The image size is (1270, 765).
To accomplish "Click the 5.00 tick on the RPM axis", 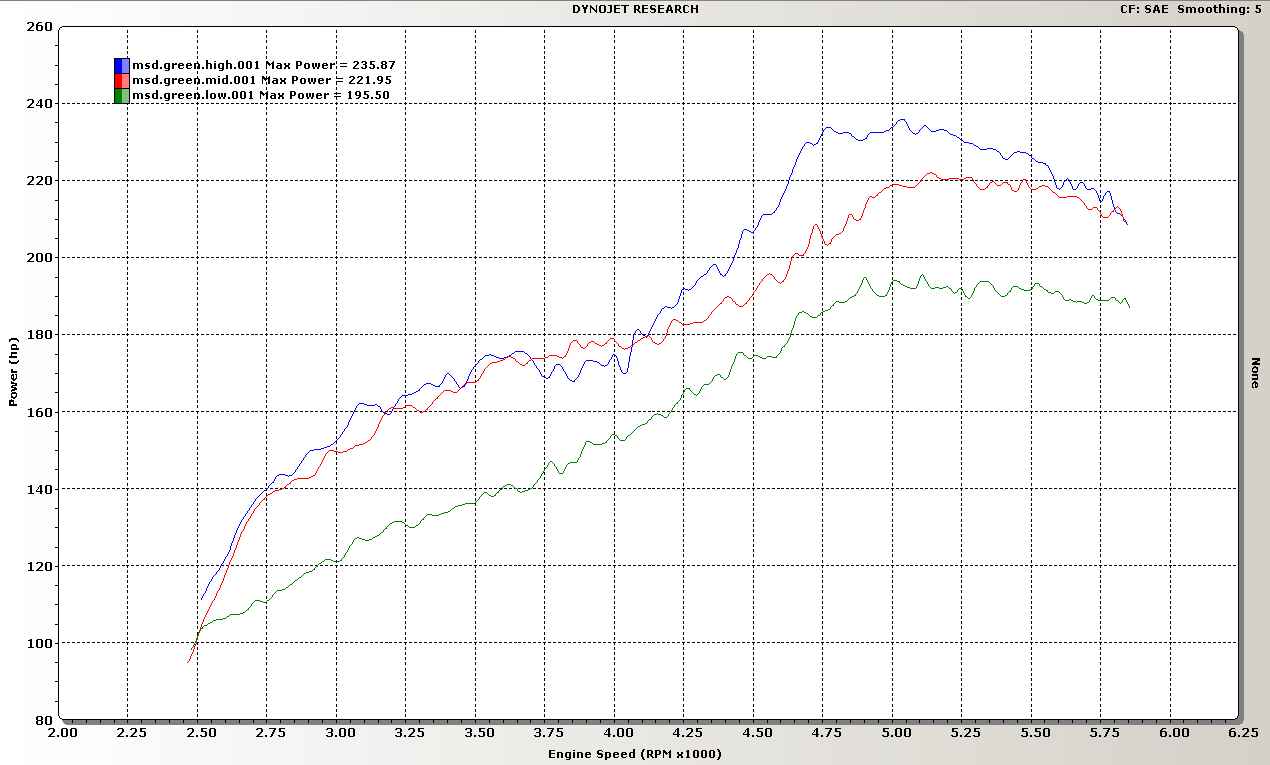I will [x=896, y=733].
